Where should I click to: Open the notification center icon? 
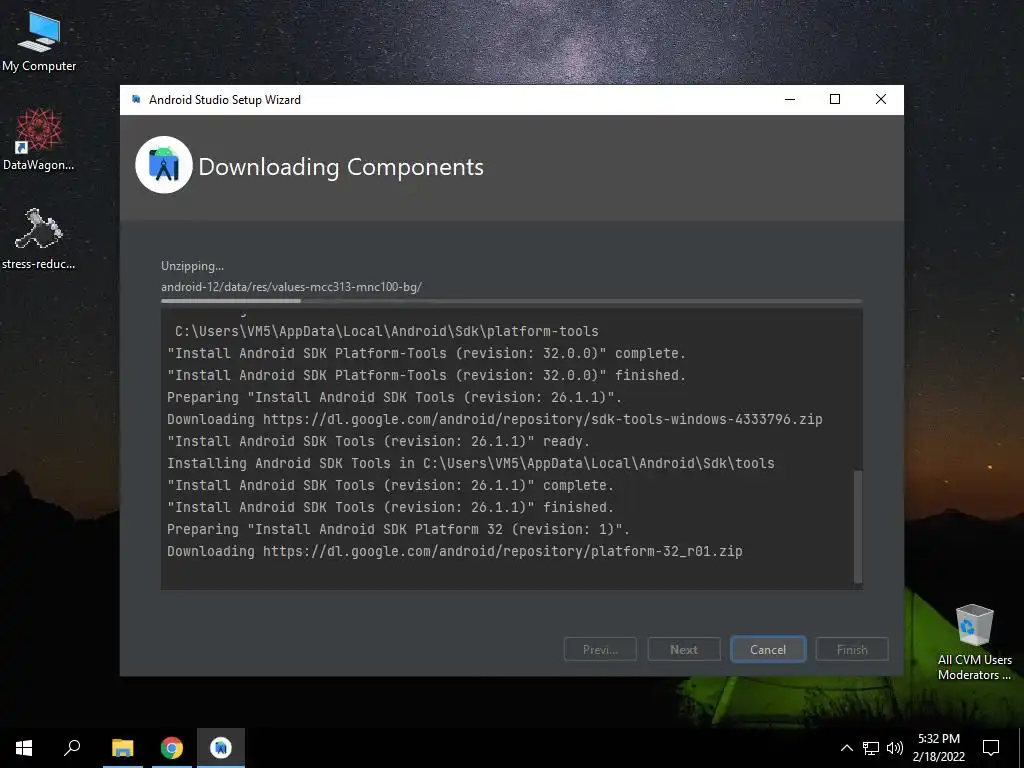tap(991, 748)
